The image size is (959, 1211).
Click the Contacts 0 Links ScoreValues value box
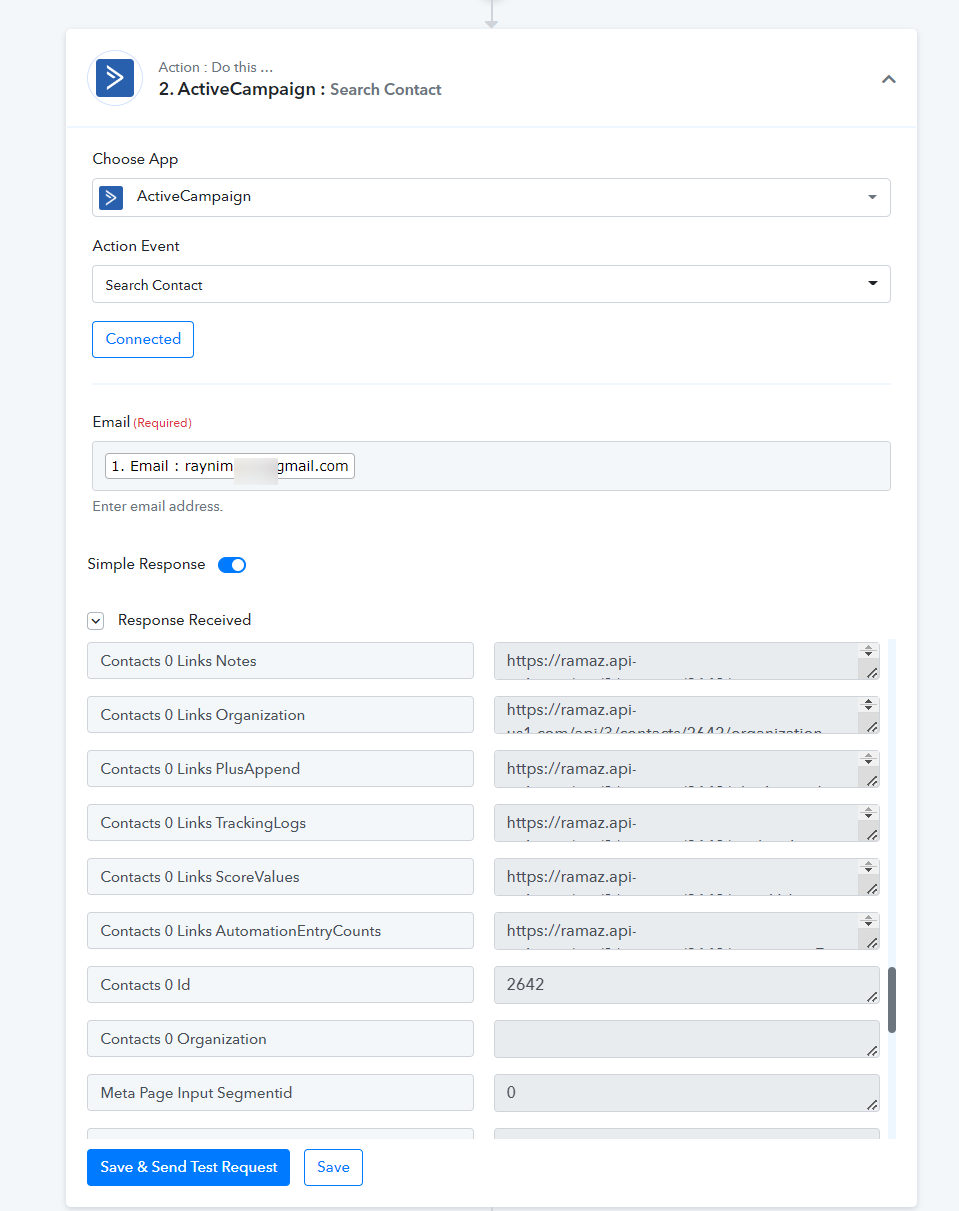click(686, 877)
